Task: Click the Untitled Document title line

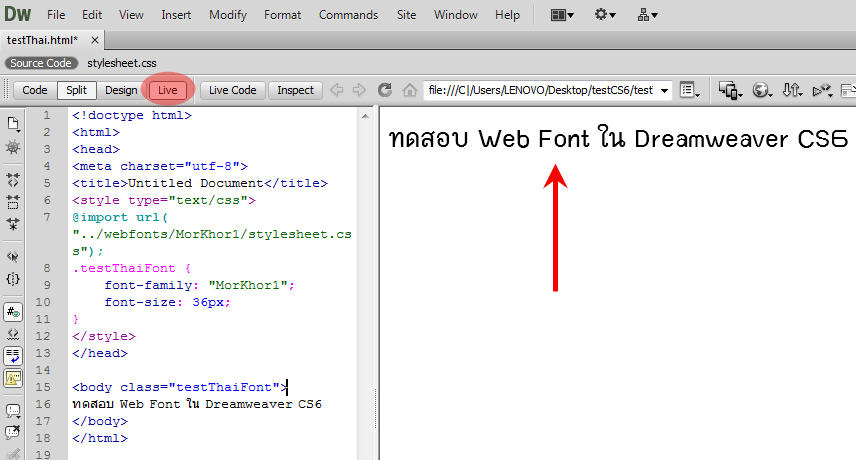Action: (x=200, y=183)
